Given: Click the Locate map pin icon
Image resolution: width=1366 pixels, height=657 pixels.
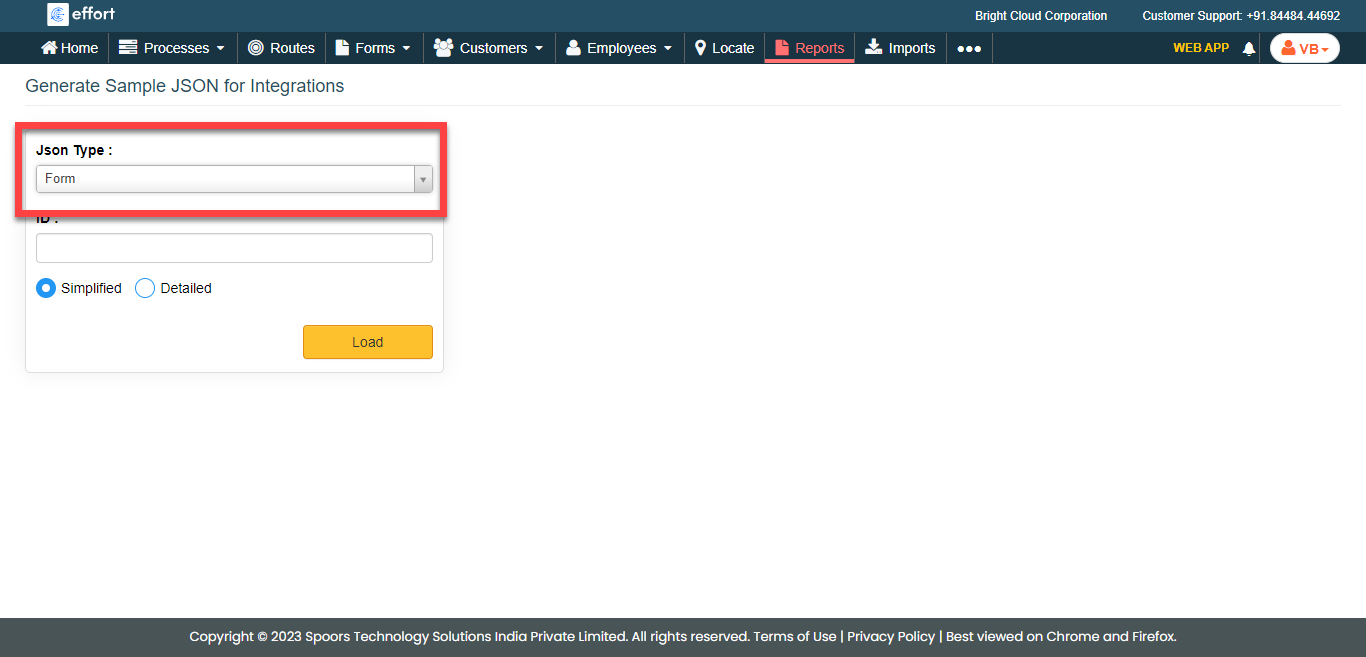Looking at the screenshot, I should click(x=701, y=48).
